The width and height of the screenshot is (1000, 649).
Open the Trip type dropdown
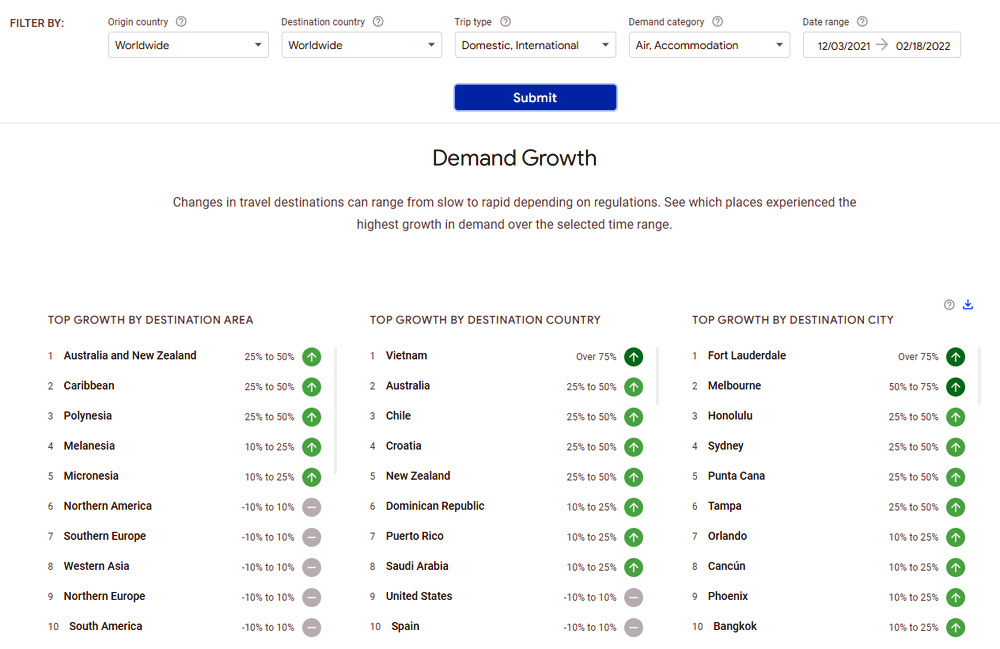[535, 45]
